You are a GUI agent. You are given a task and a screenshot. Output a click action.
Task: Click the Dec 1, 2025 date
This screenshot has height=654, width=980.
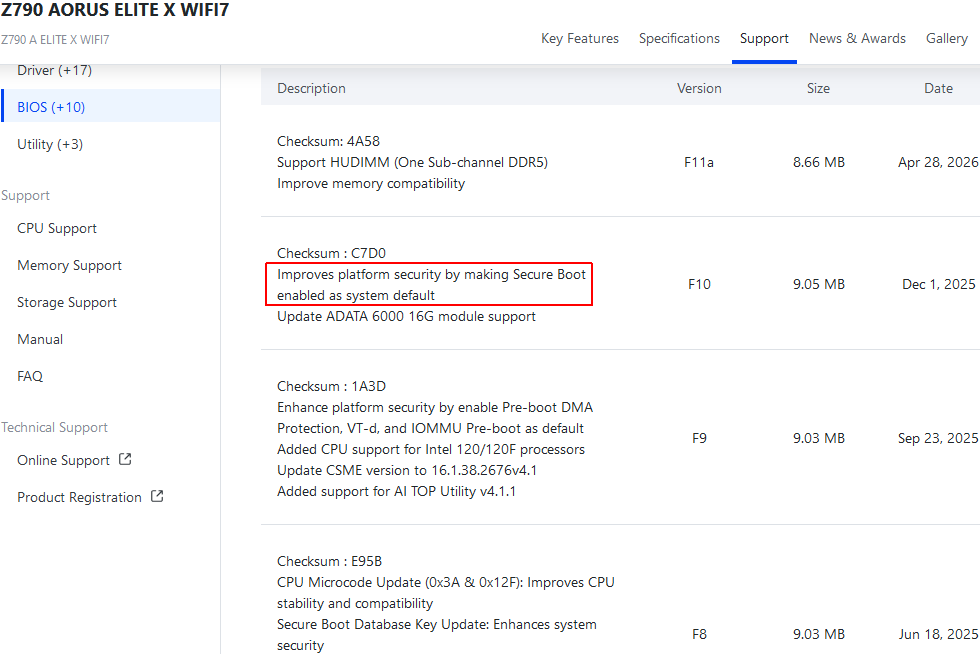pyautogui.click(x=938, y=284)
